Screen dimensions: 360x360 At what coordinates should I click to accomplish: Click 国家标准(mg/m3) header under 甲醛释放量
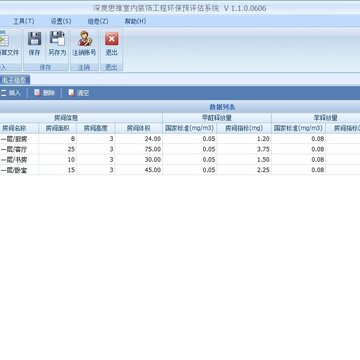(x=189, y=128)
